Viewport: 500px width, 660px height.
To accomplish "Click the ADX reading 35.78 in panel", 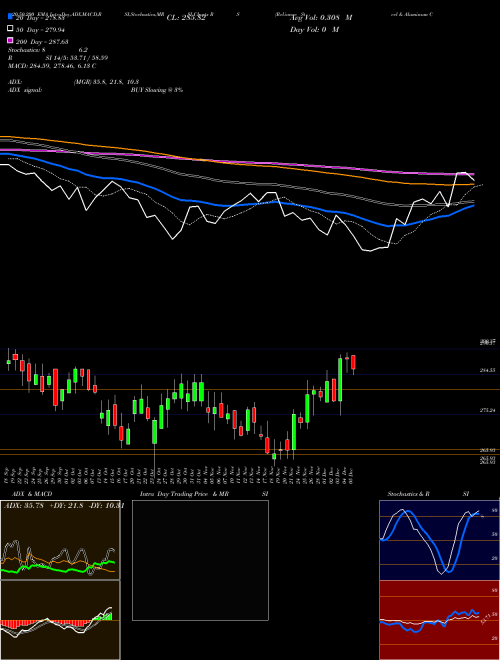I will pos(24,506).
